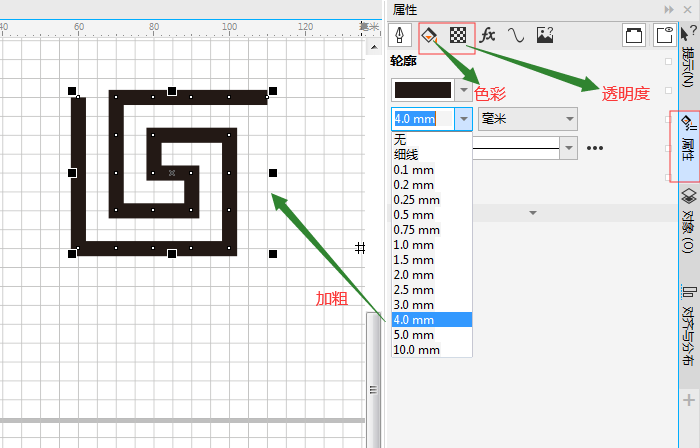Click the fx Effects icon
Image resolution: width=700 pixels, height=448 pixels.
point(487,35)
